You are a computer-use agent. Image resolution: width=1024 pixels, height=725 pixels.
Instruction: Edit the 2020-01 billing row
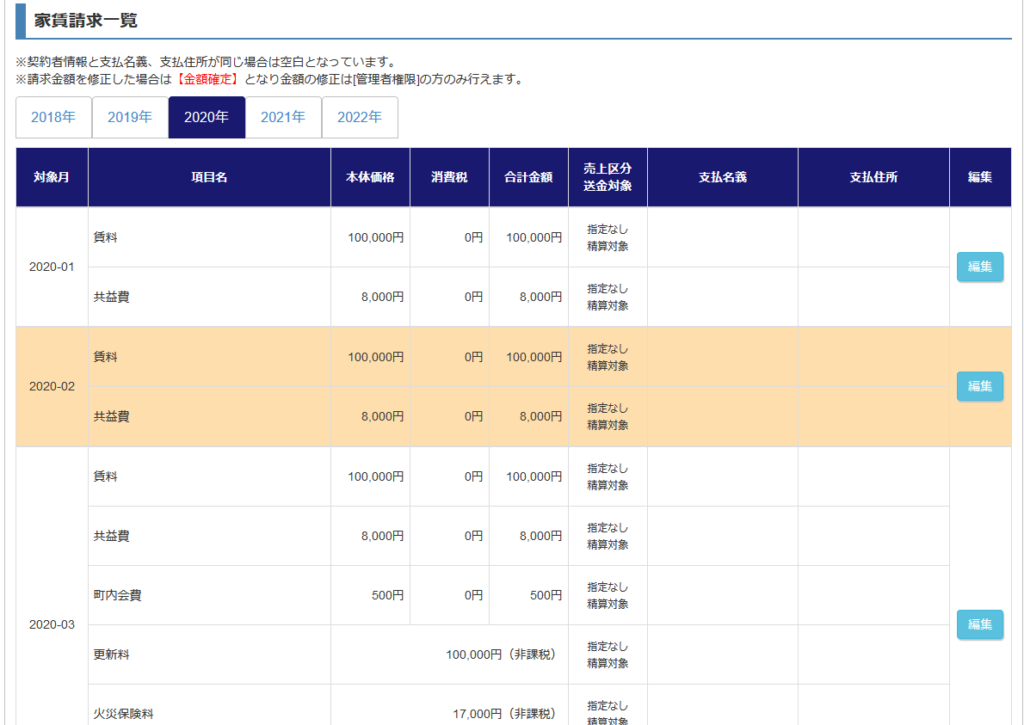click(980, 266)
